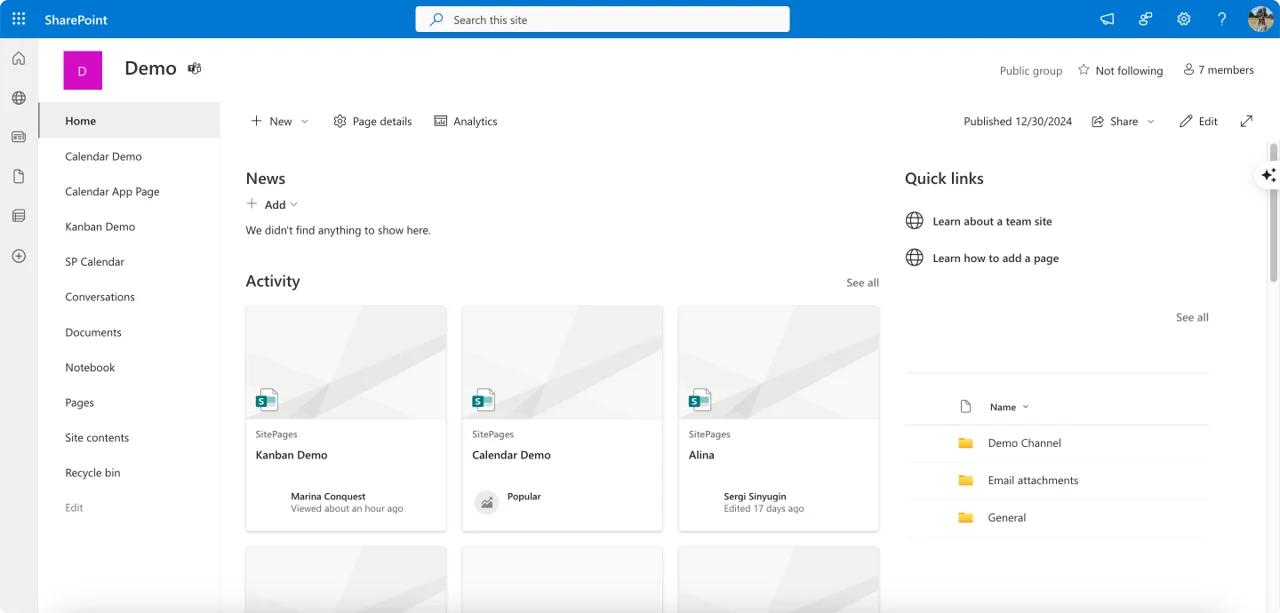Click the SharePoint page icon on Alina card
The height and width of the screenshot is (613, 1280).
(700, 400)
